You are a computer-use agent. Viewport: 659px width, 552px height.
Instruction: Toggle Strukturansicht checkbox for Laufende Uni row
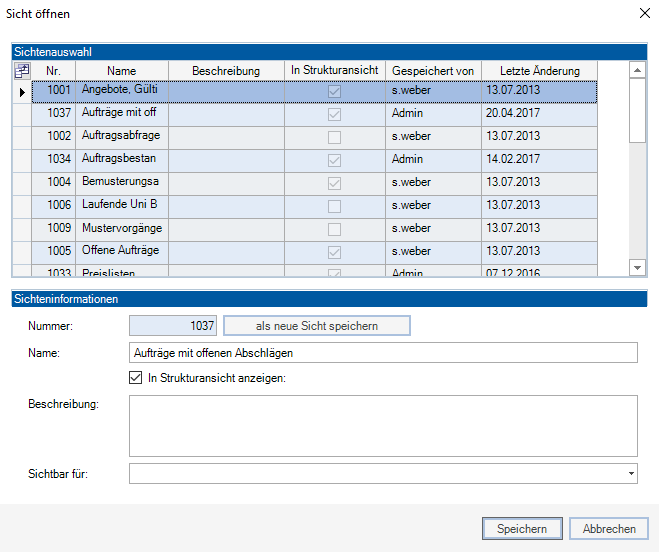coord(334,205)
